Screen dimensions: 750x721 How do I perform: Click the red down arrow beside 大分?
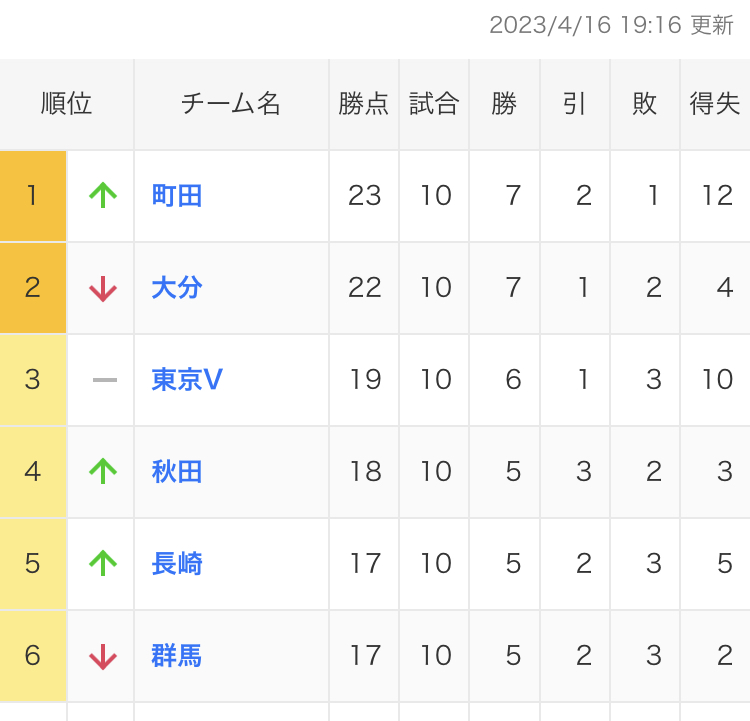(102, 288)
